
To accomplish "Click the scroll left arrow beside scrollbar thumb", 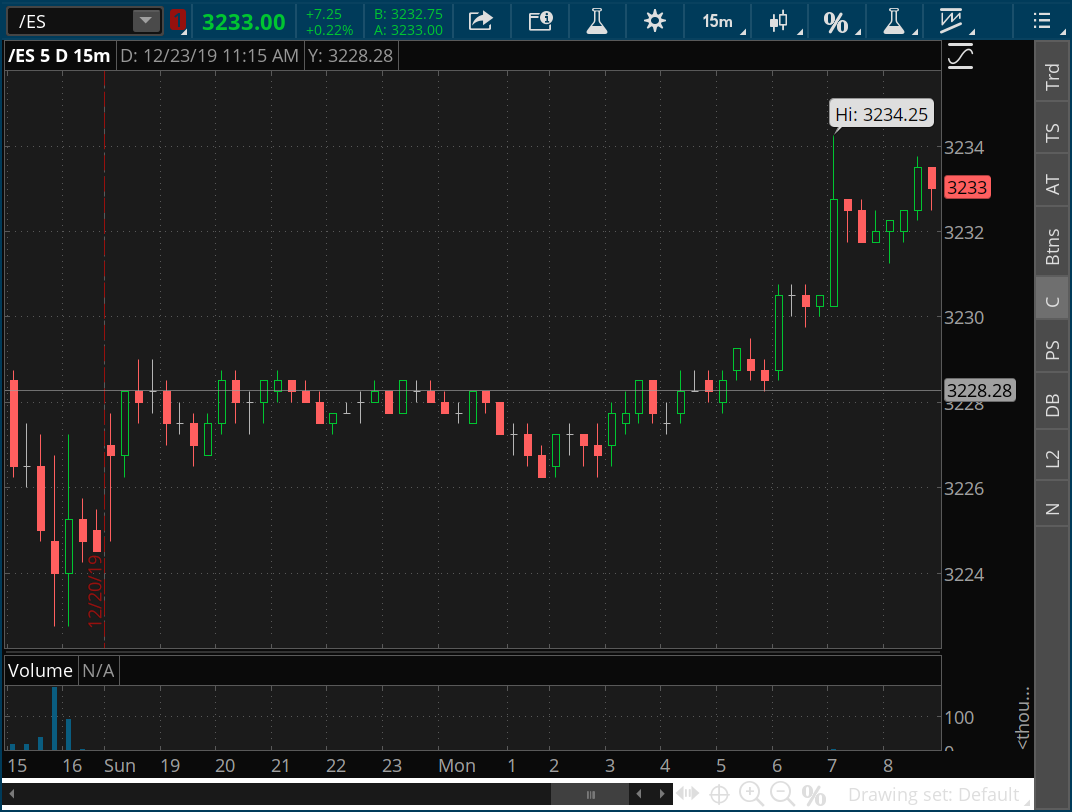I will point(639,794).
